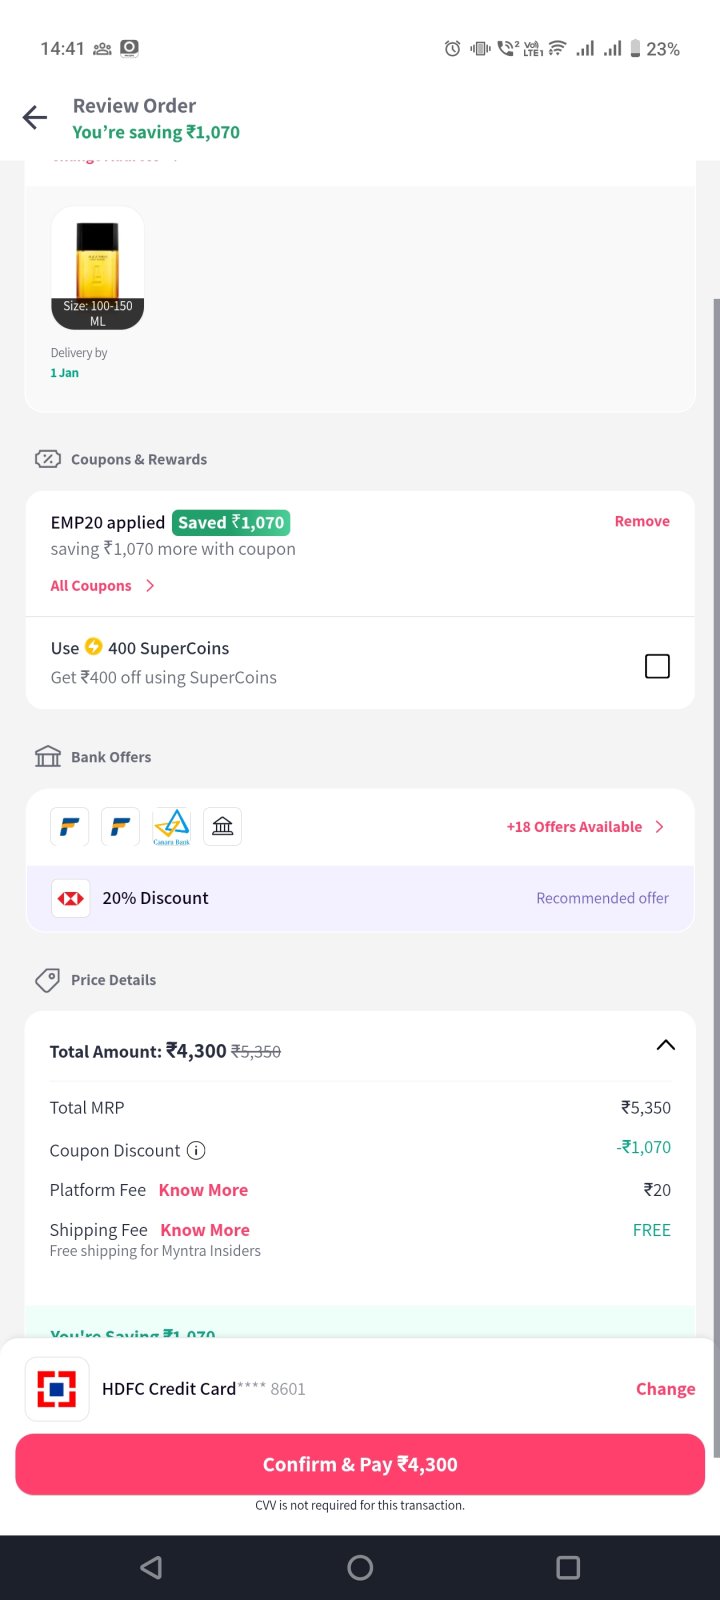This screenshot has height=1600, width=720.
Task: Collapse the Total Amount price details chevron
Action: [x=665, y=1045]
